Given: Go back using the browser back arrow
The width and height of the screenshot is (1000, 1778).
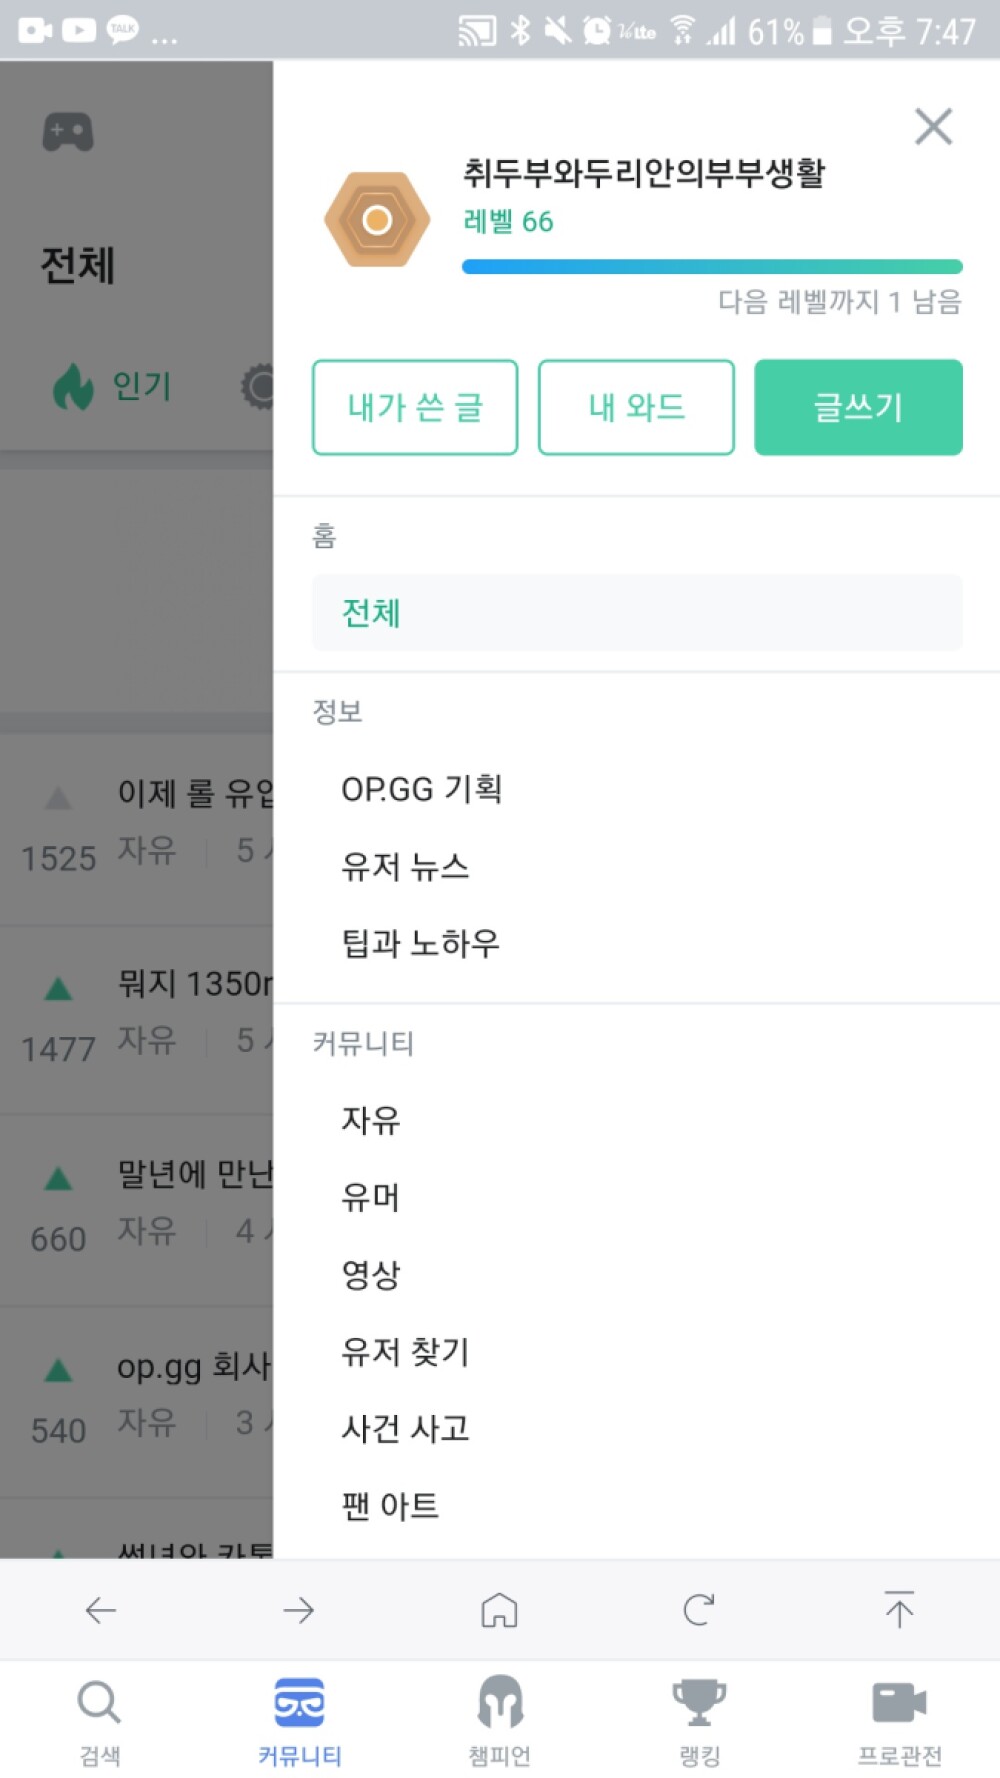Looking at the screenshot, I should pos(101,1610).
